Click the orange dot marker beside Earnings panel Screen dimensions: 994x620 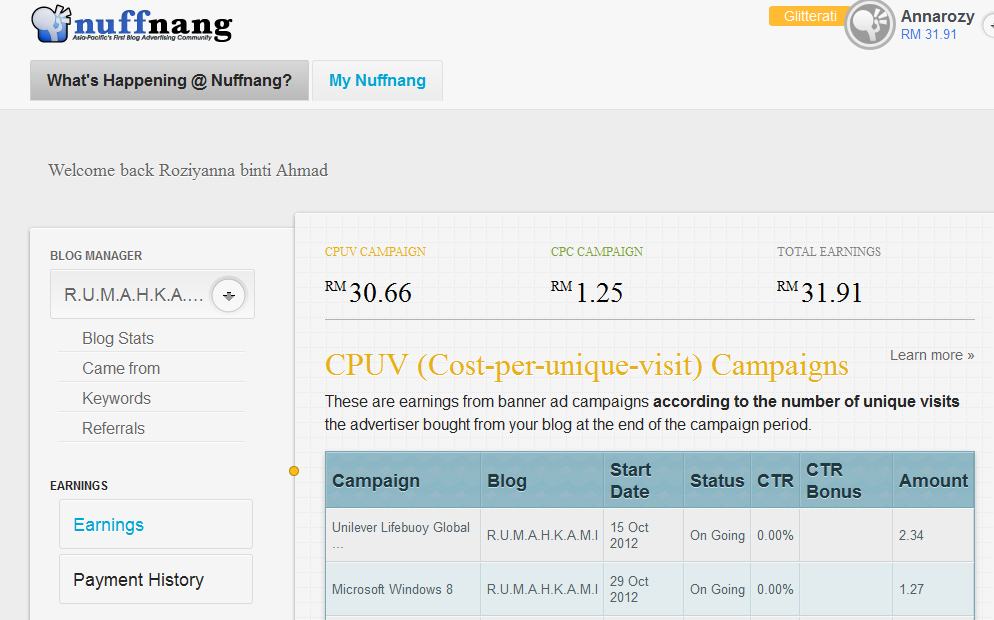tap(294, 471)
